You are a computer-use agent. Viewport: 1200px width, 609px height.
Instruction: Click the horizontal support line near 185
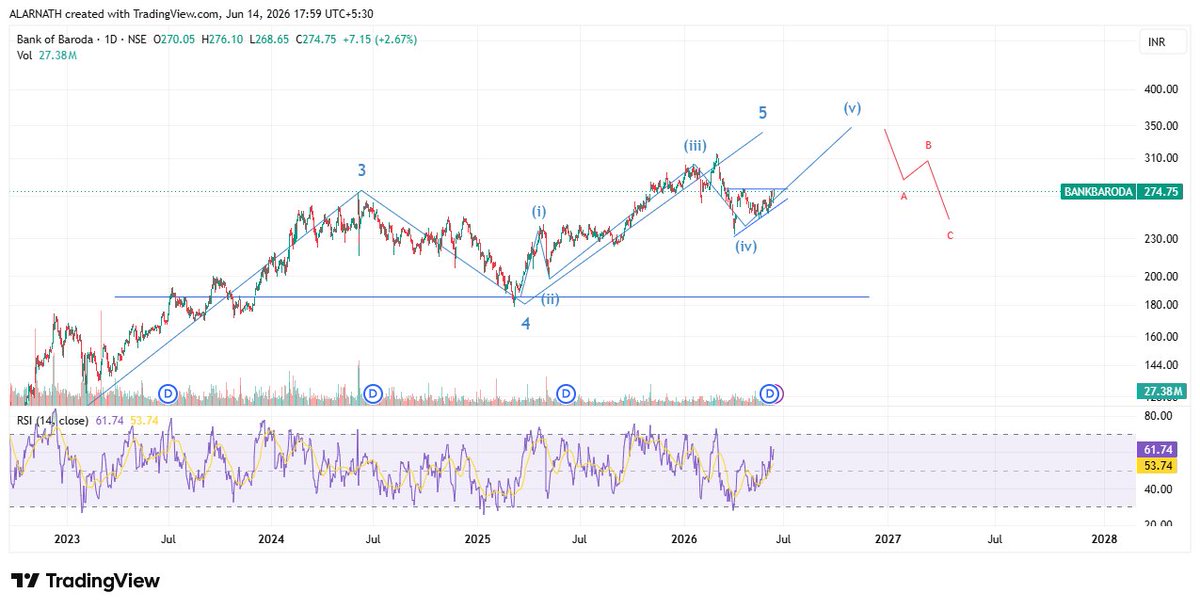click(x=492, y=297)
